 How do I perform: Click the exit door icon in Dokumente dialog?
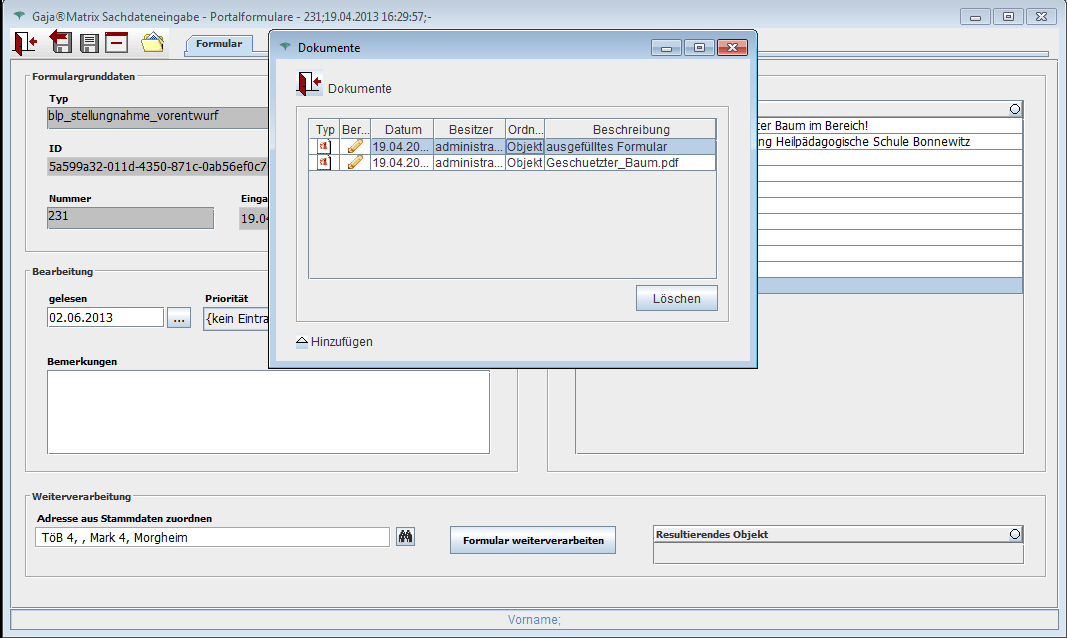pos(309,84)
